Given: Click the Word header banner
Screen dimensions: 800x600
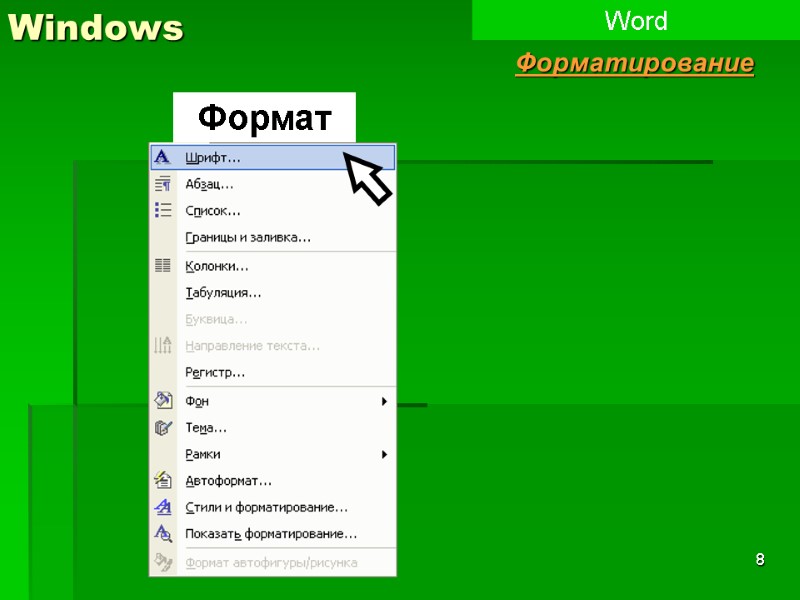Looking at the screenshot, I should [x=636, y=20].
